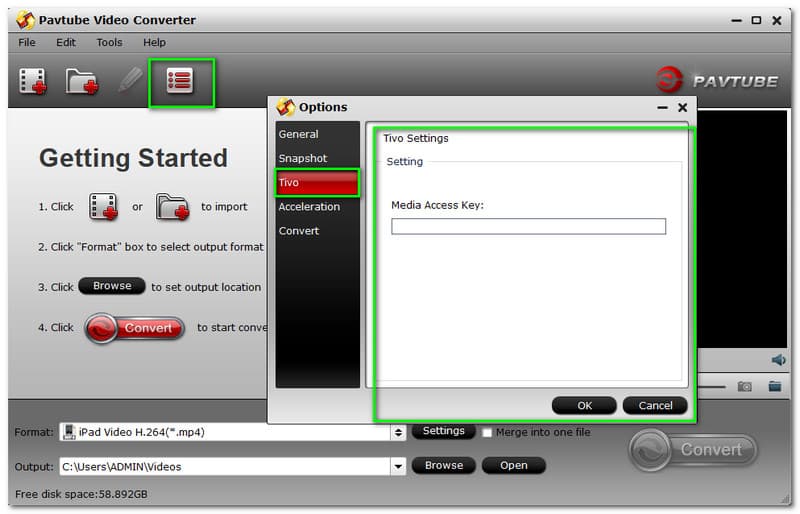
Task: Minimize the Options dialog
Action: coord(662,108)
